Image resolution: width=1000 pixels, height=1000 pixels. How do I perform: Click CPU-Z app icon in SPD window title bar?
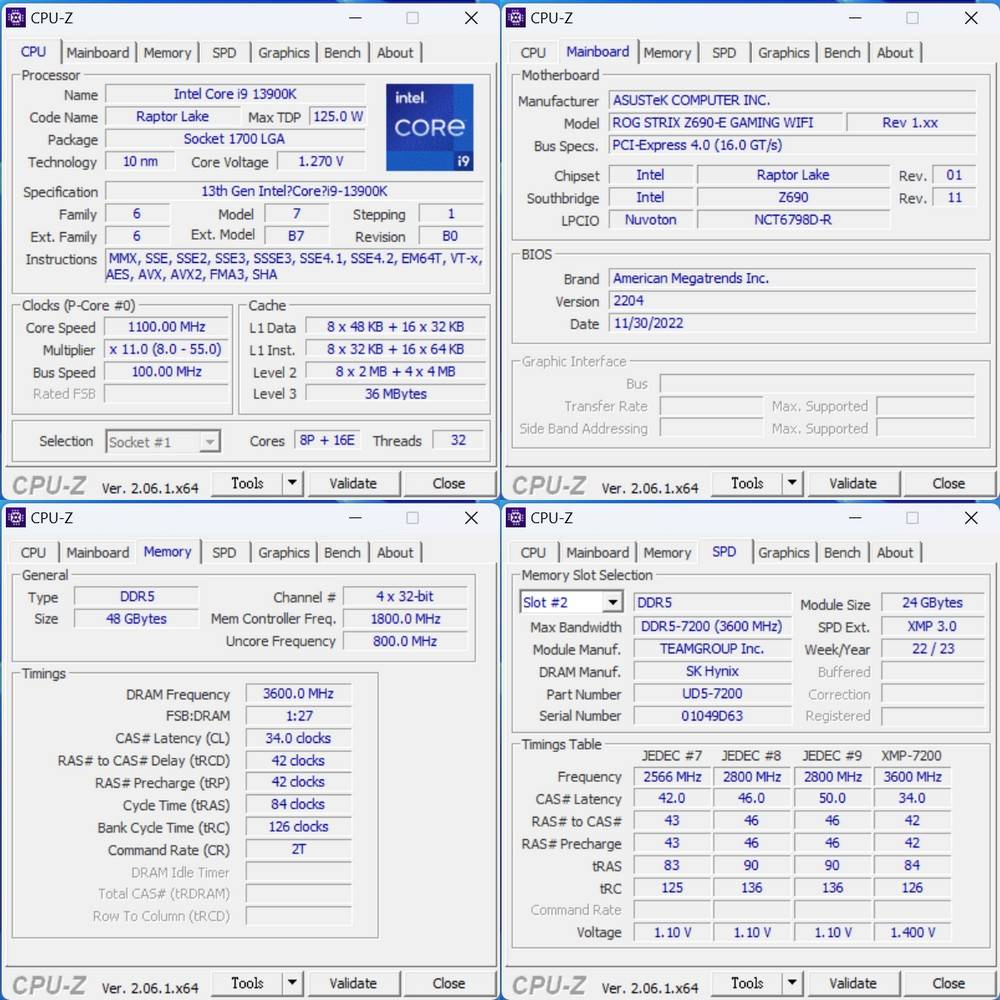click(515, 518)
